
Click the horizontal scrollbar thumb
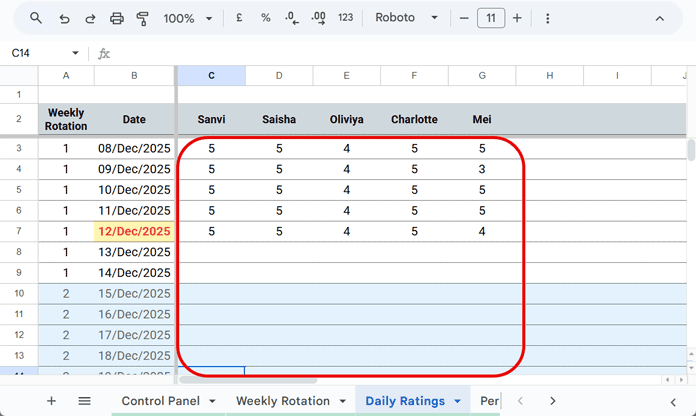[248, 380]
